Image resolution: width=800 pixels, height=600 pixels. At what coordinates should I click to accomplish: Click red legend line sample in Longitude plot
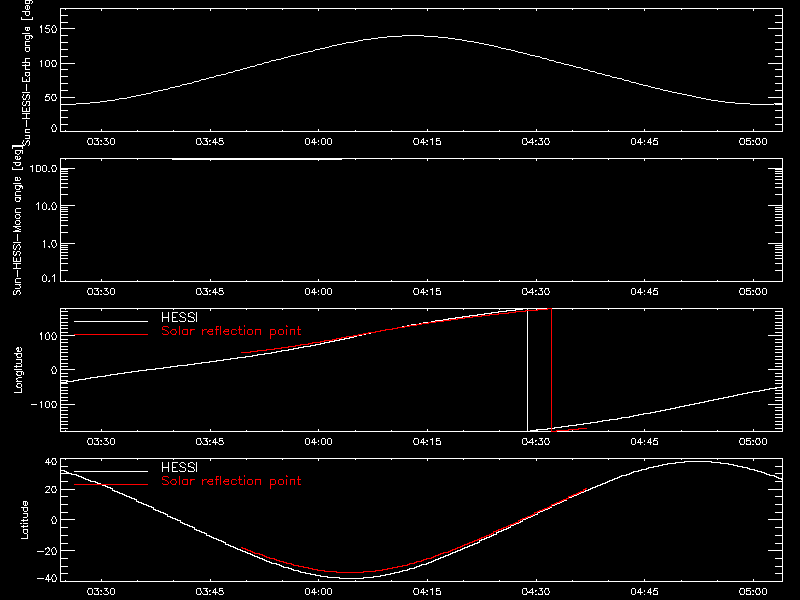tap(111, 335)
